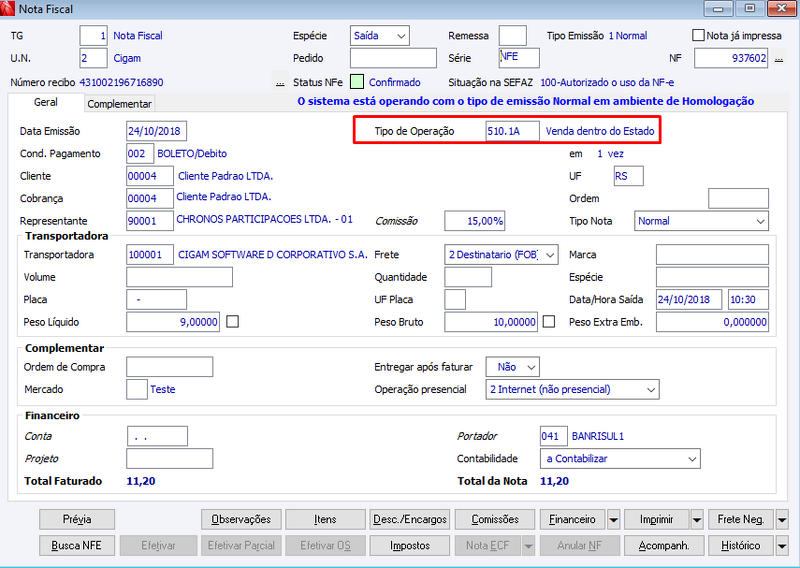Click the Representante field 90001

[150, 221]
